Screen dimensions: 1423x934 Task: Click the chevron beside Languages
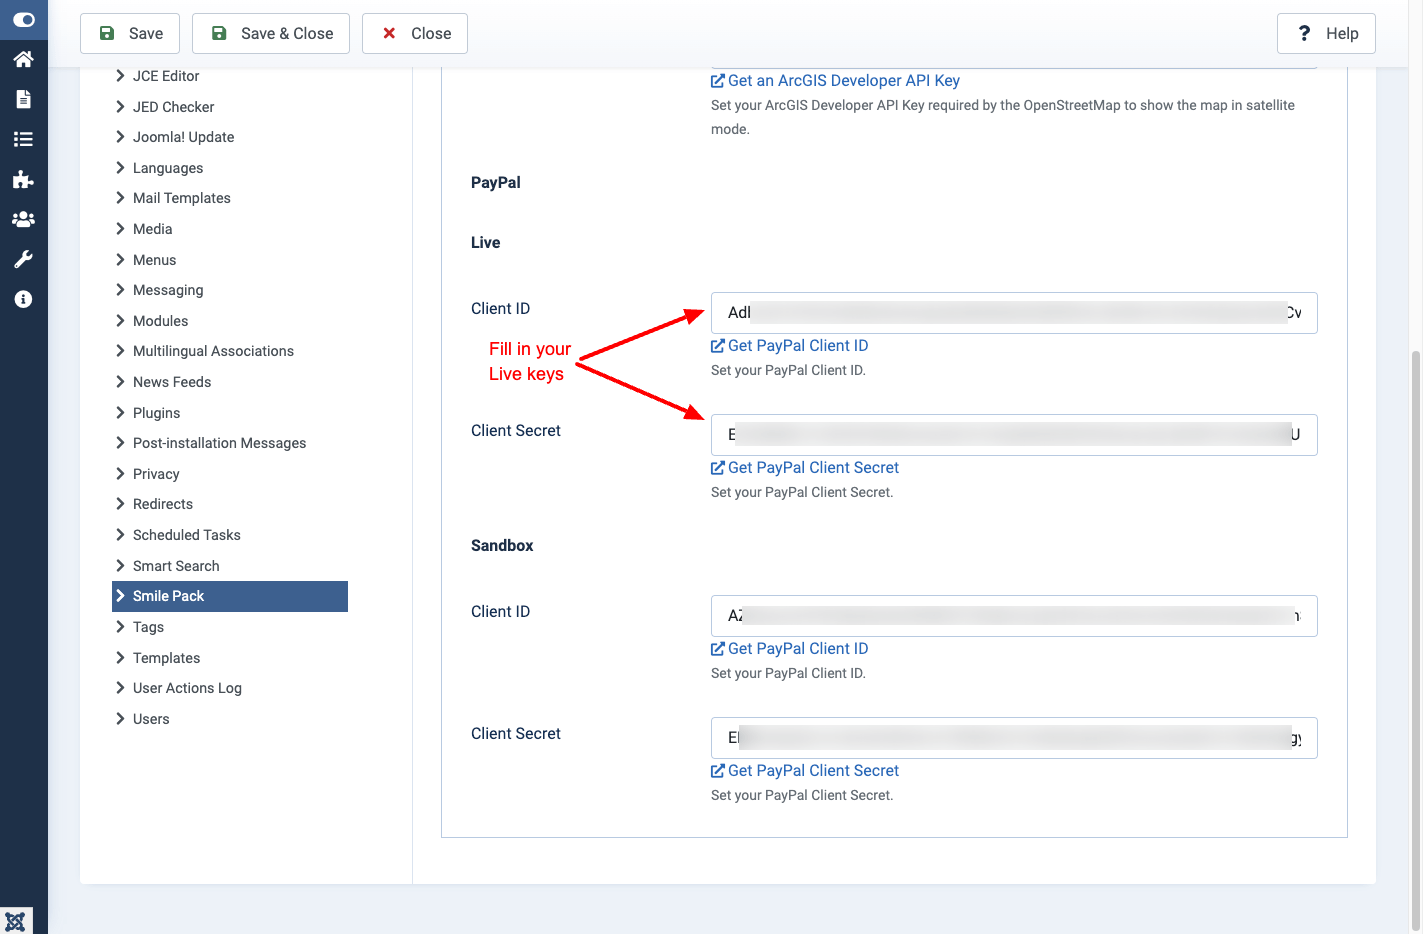pos(120,168)
